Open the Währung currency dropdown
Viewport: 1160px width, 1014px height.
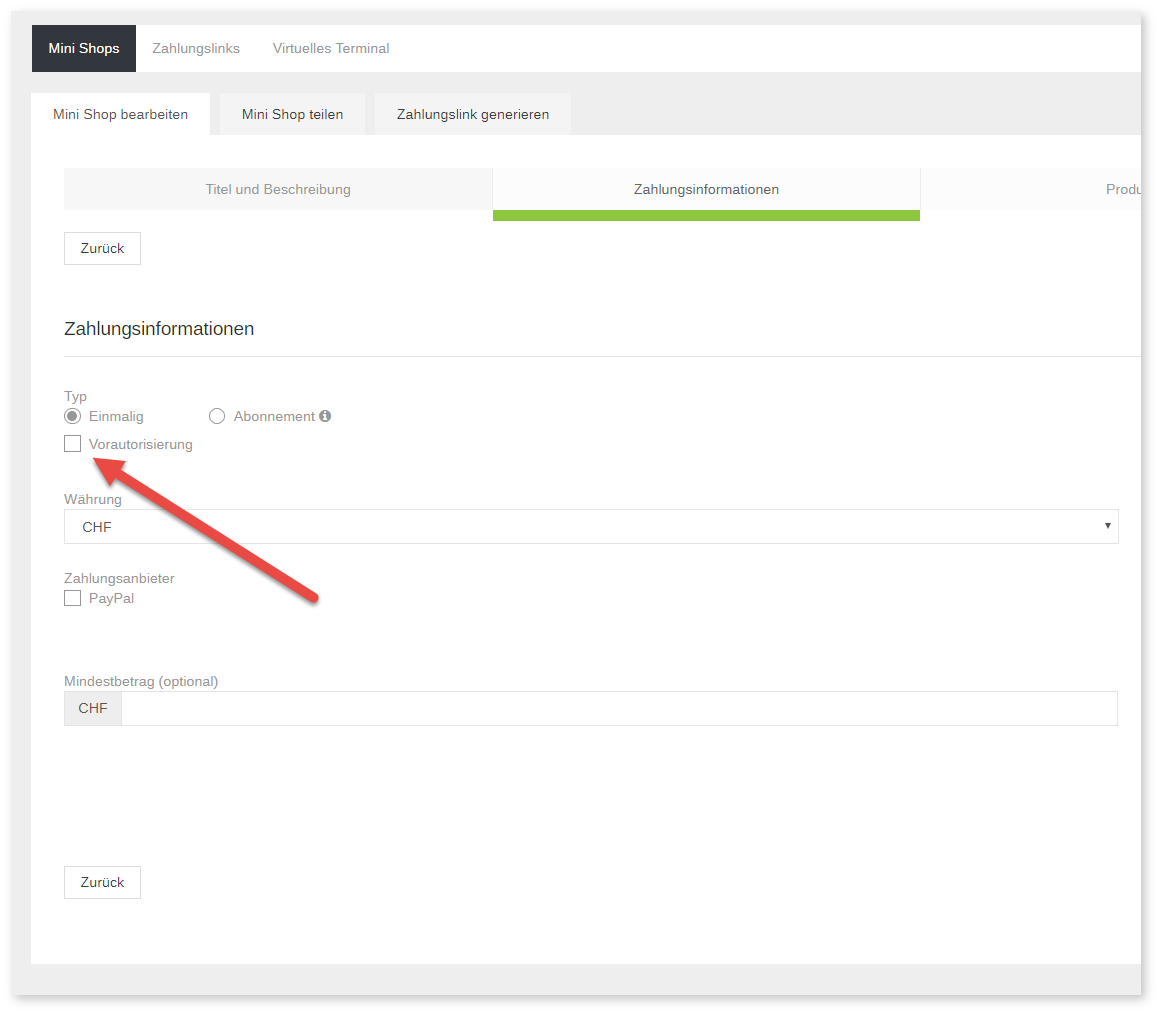coord(590,527)
